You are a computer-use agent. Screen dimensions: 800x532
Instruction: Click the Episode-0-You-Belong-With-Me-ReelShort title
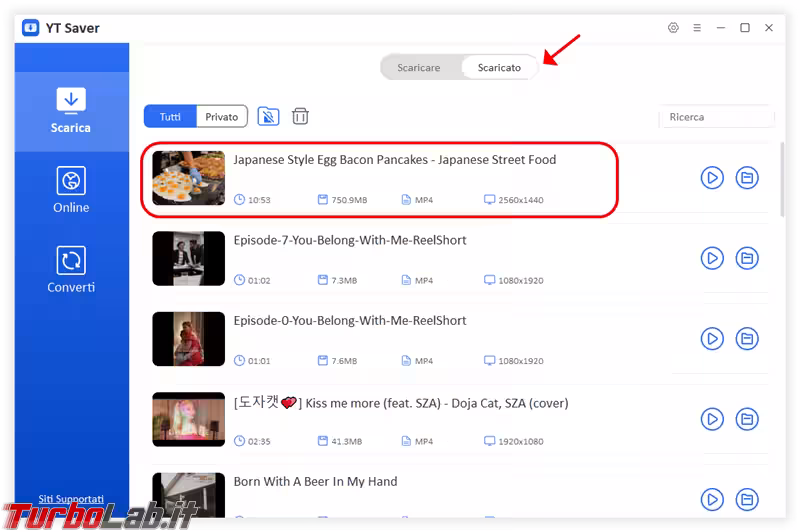click(x=349, y=320)
